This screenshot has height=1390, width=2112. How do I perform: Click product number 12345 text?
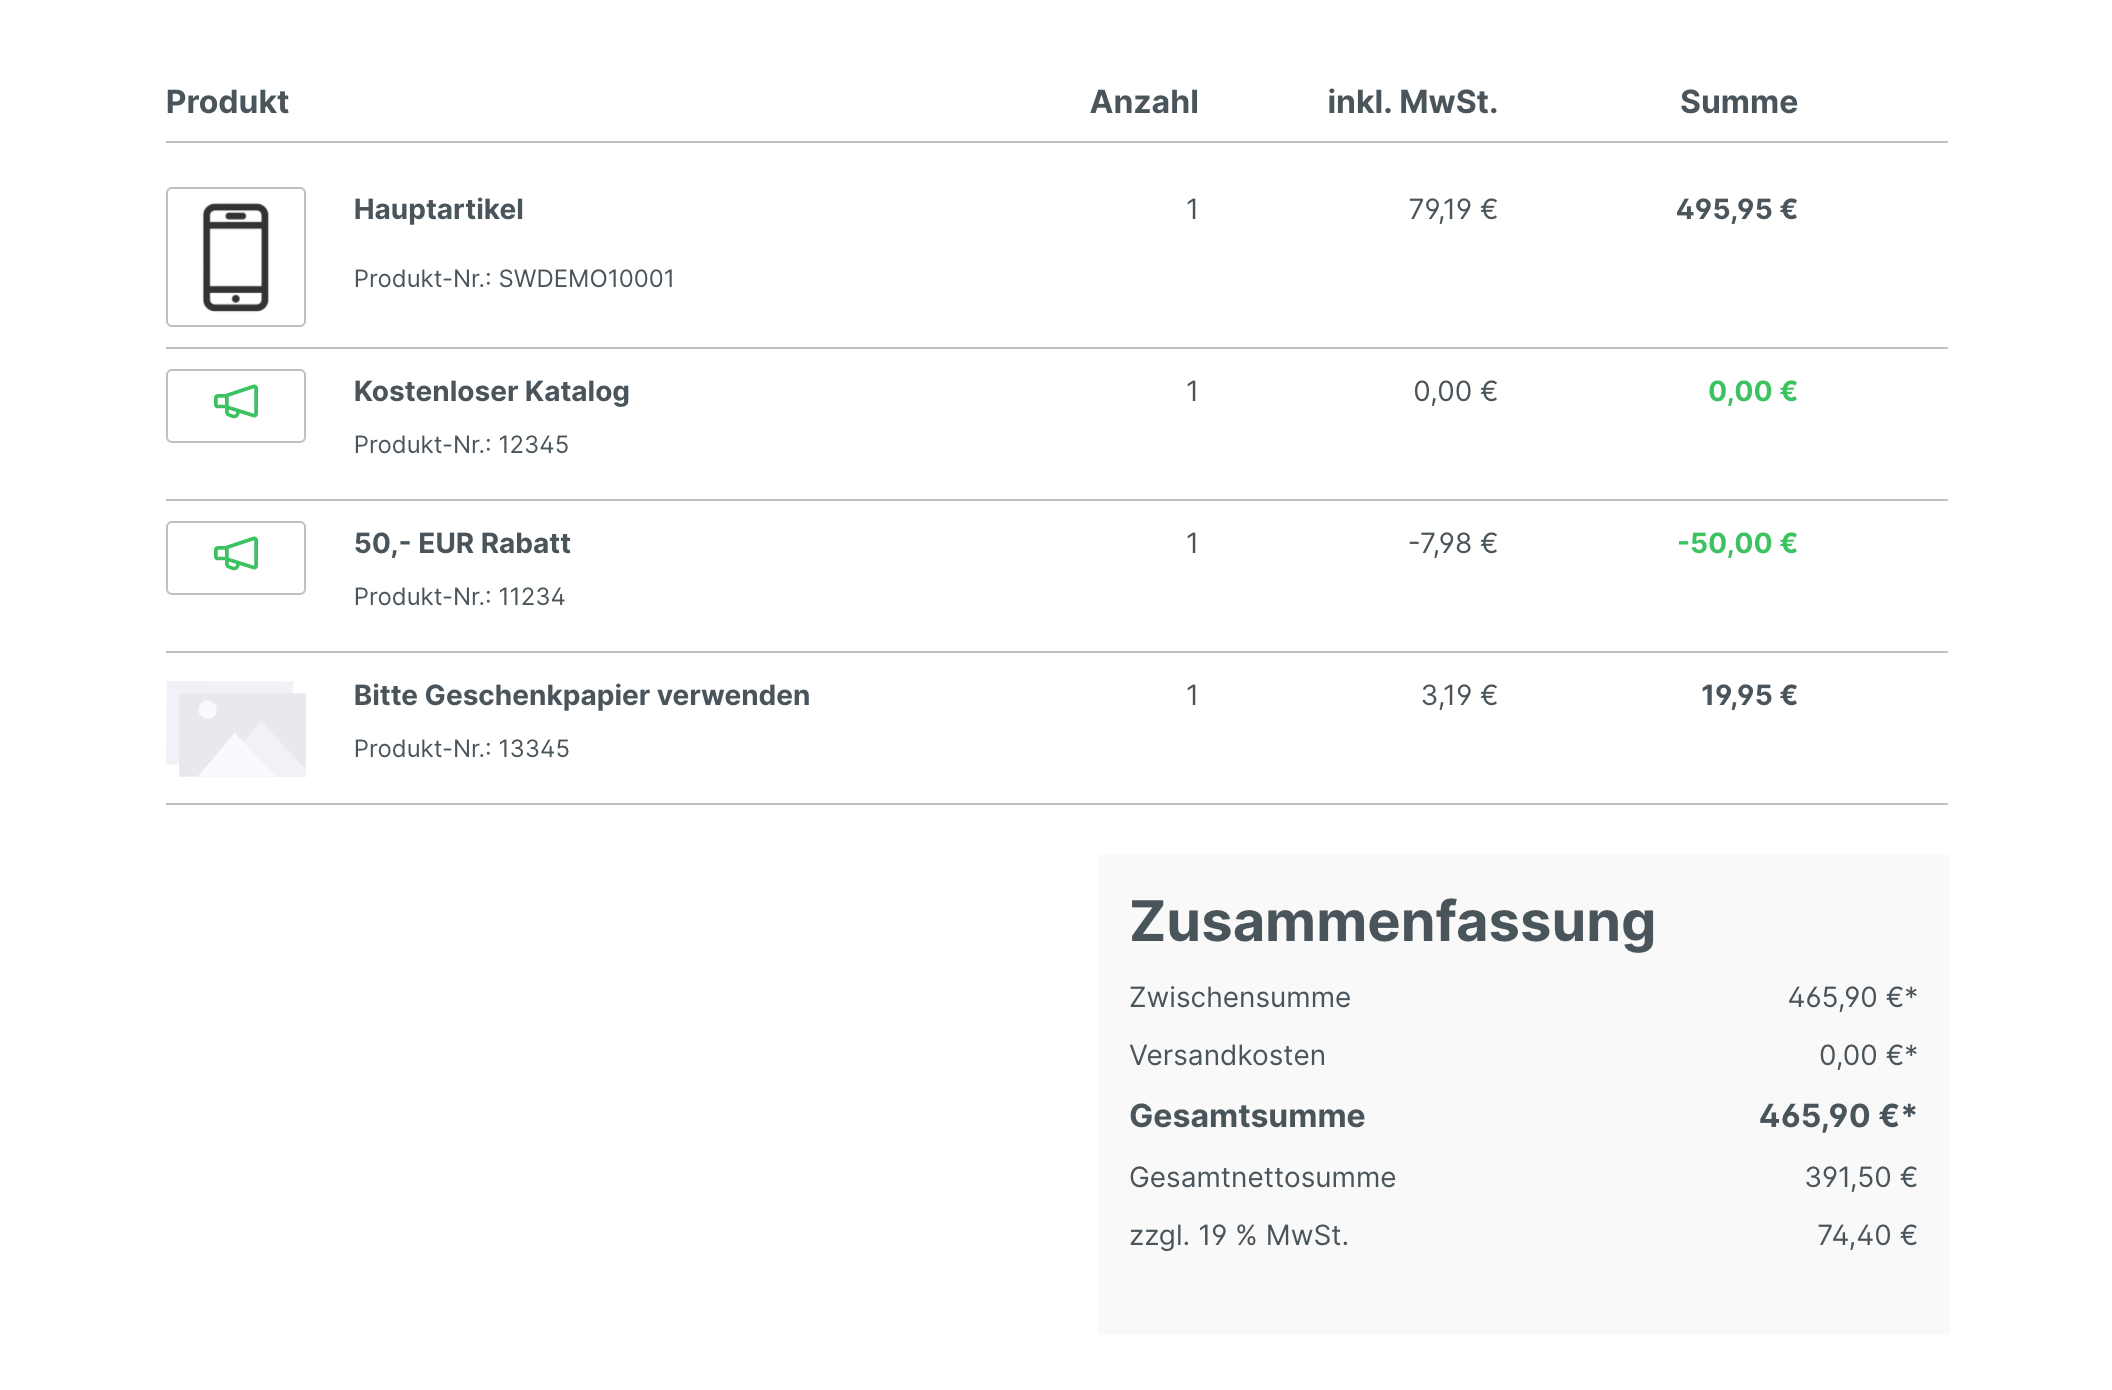(533, 445)
